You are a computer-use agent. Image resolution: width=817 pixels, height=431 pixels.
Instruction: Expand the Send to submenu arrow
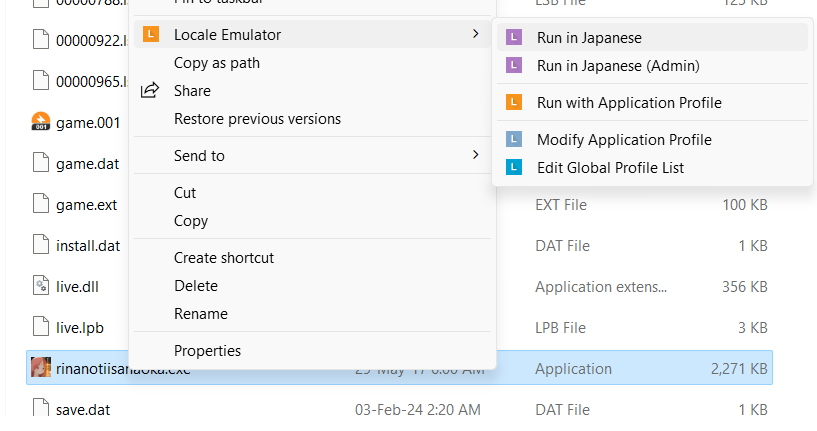(x=475, y=155)
